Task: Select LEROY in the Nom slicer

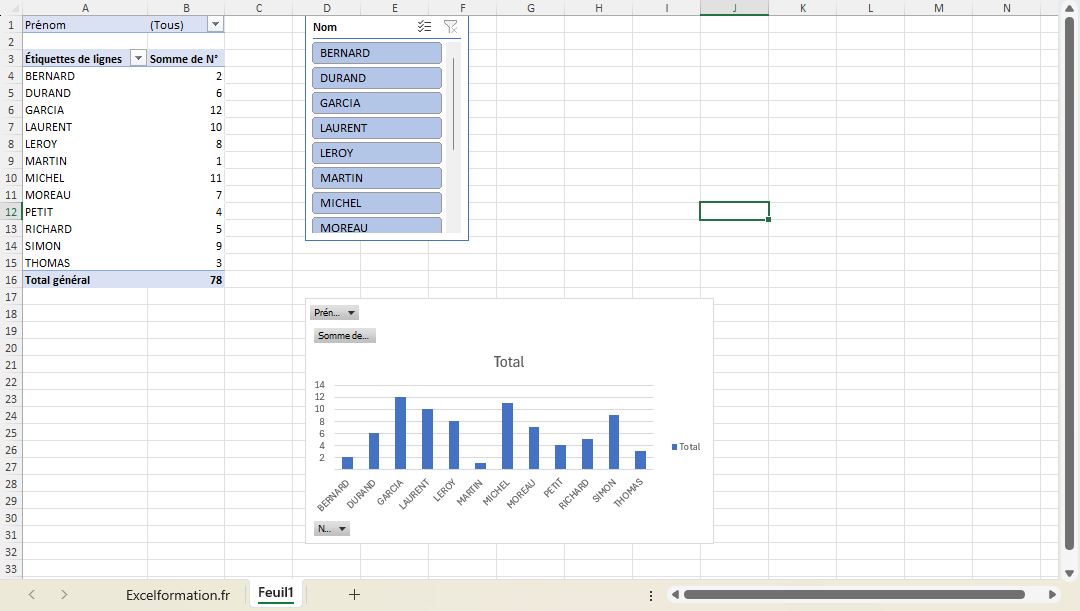Action: pyautogui.click(x=376, y=152)
